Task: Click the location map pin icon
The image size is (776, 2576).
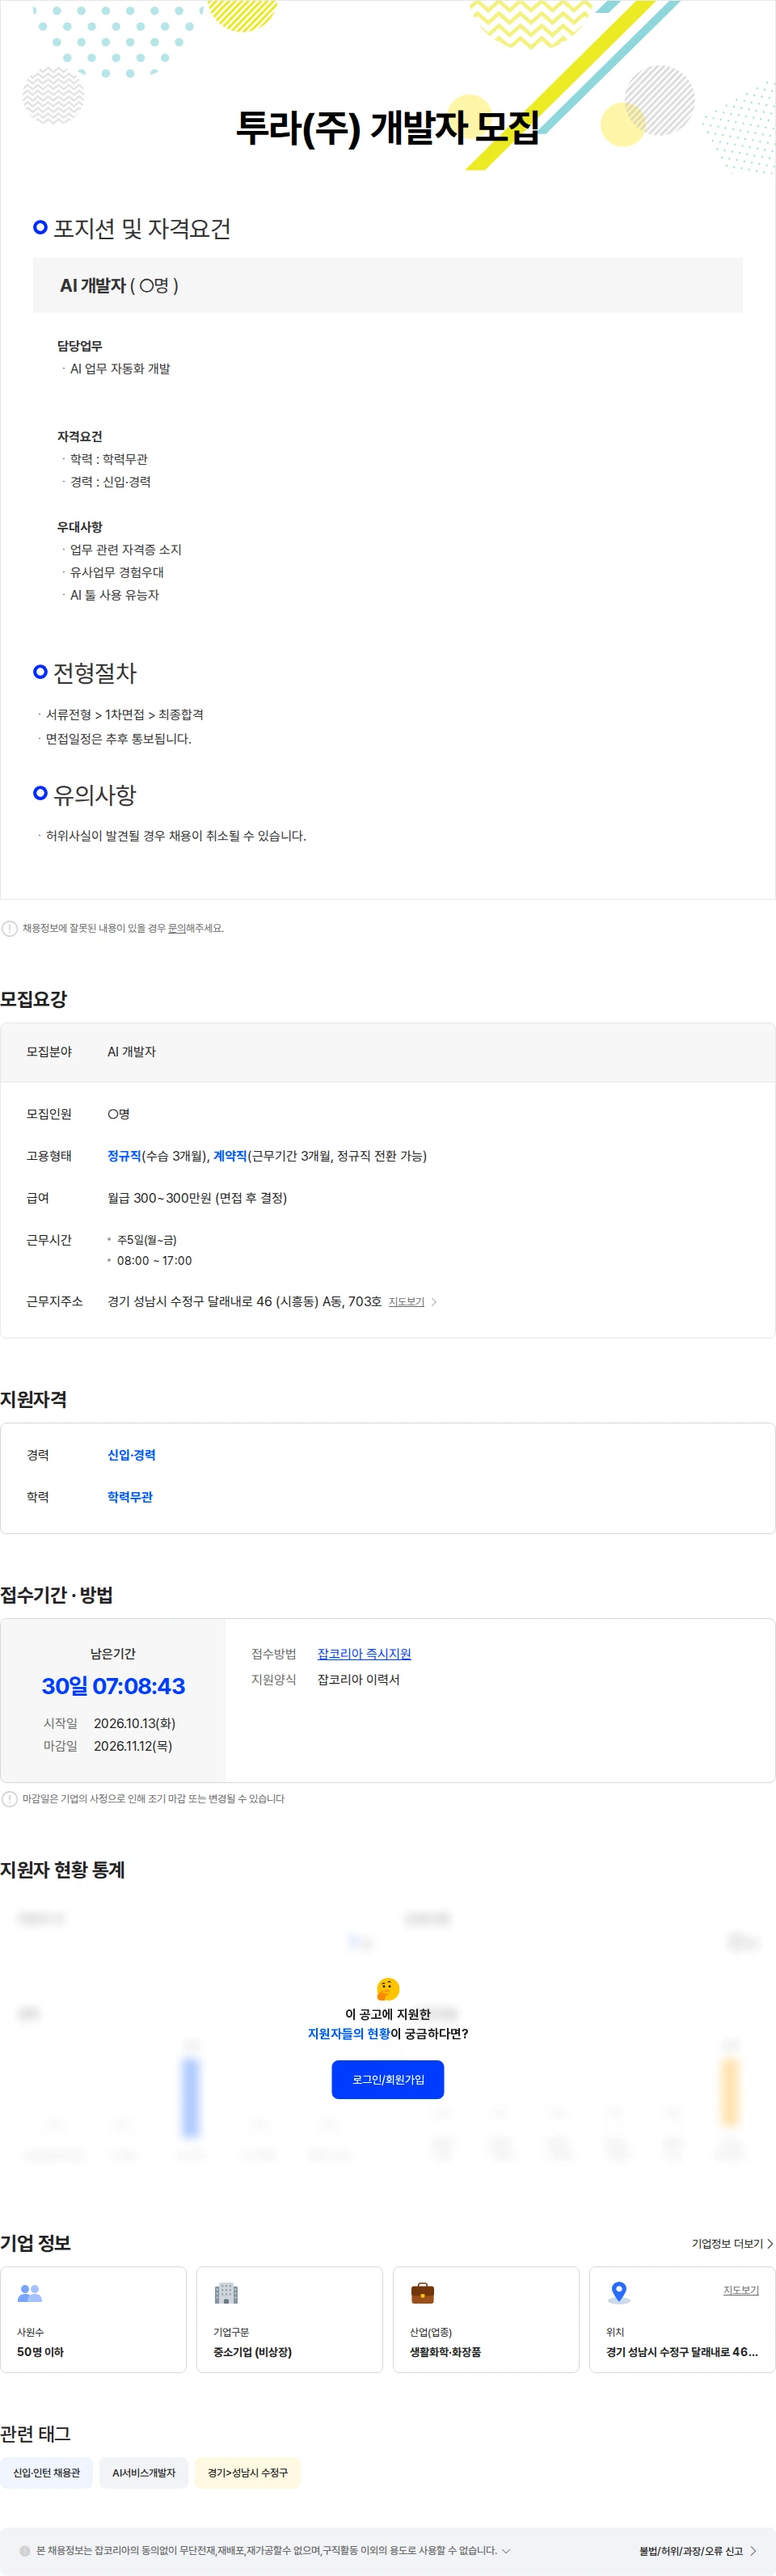Action: point(619,2293)
